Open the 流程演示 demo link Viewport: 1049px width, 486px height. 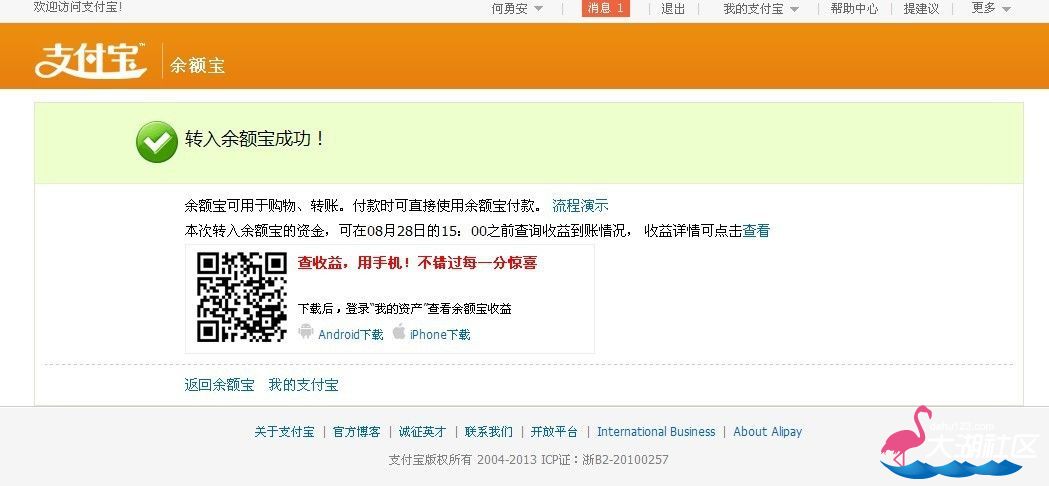tap(580, 206)
